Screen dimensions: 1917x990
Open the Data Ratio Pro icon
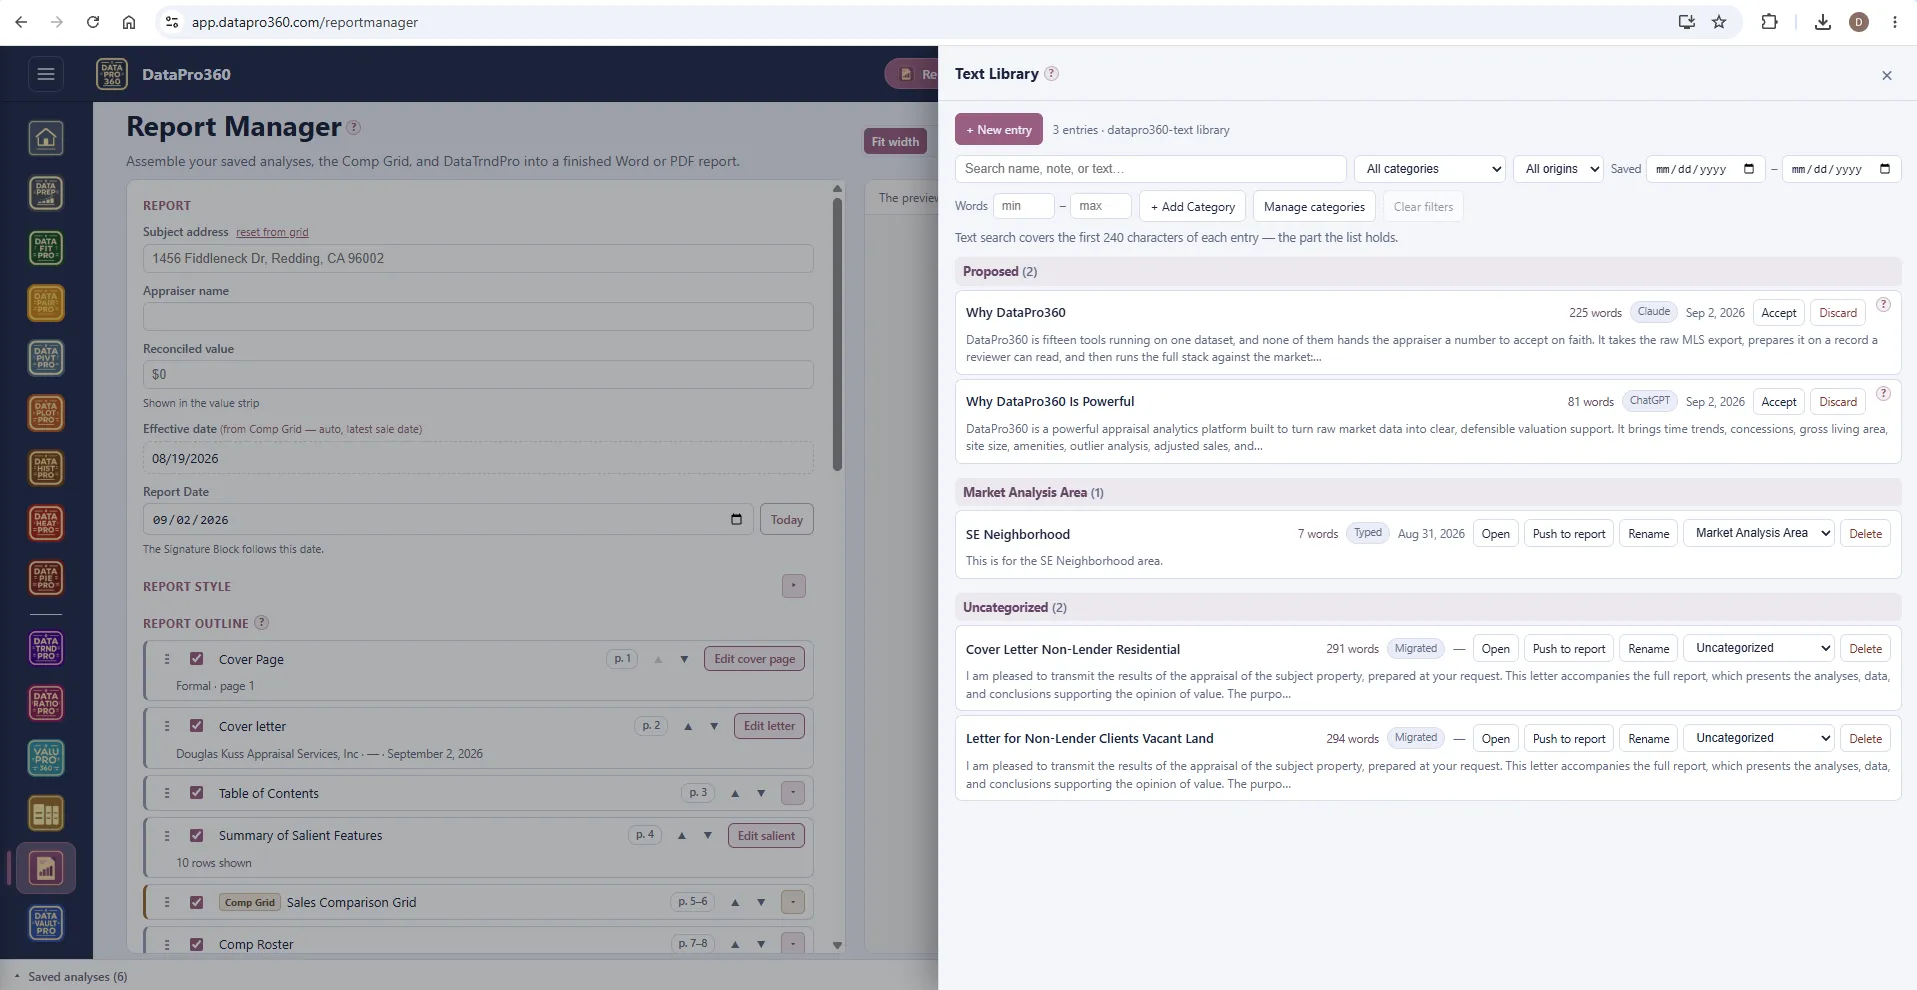(x=46, y=704)
